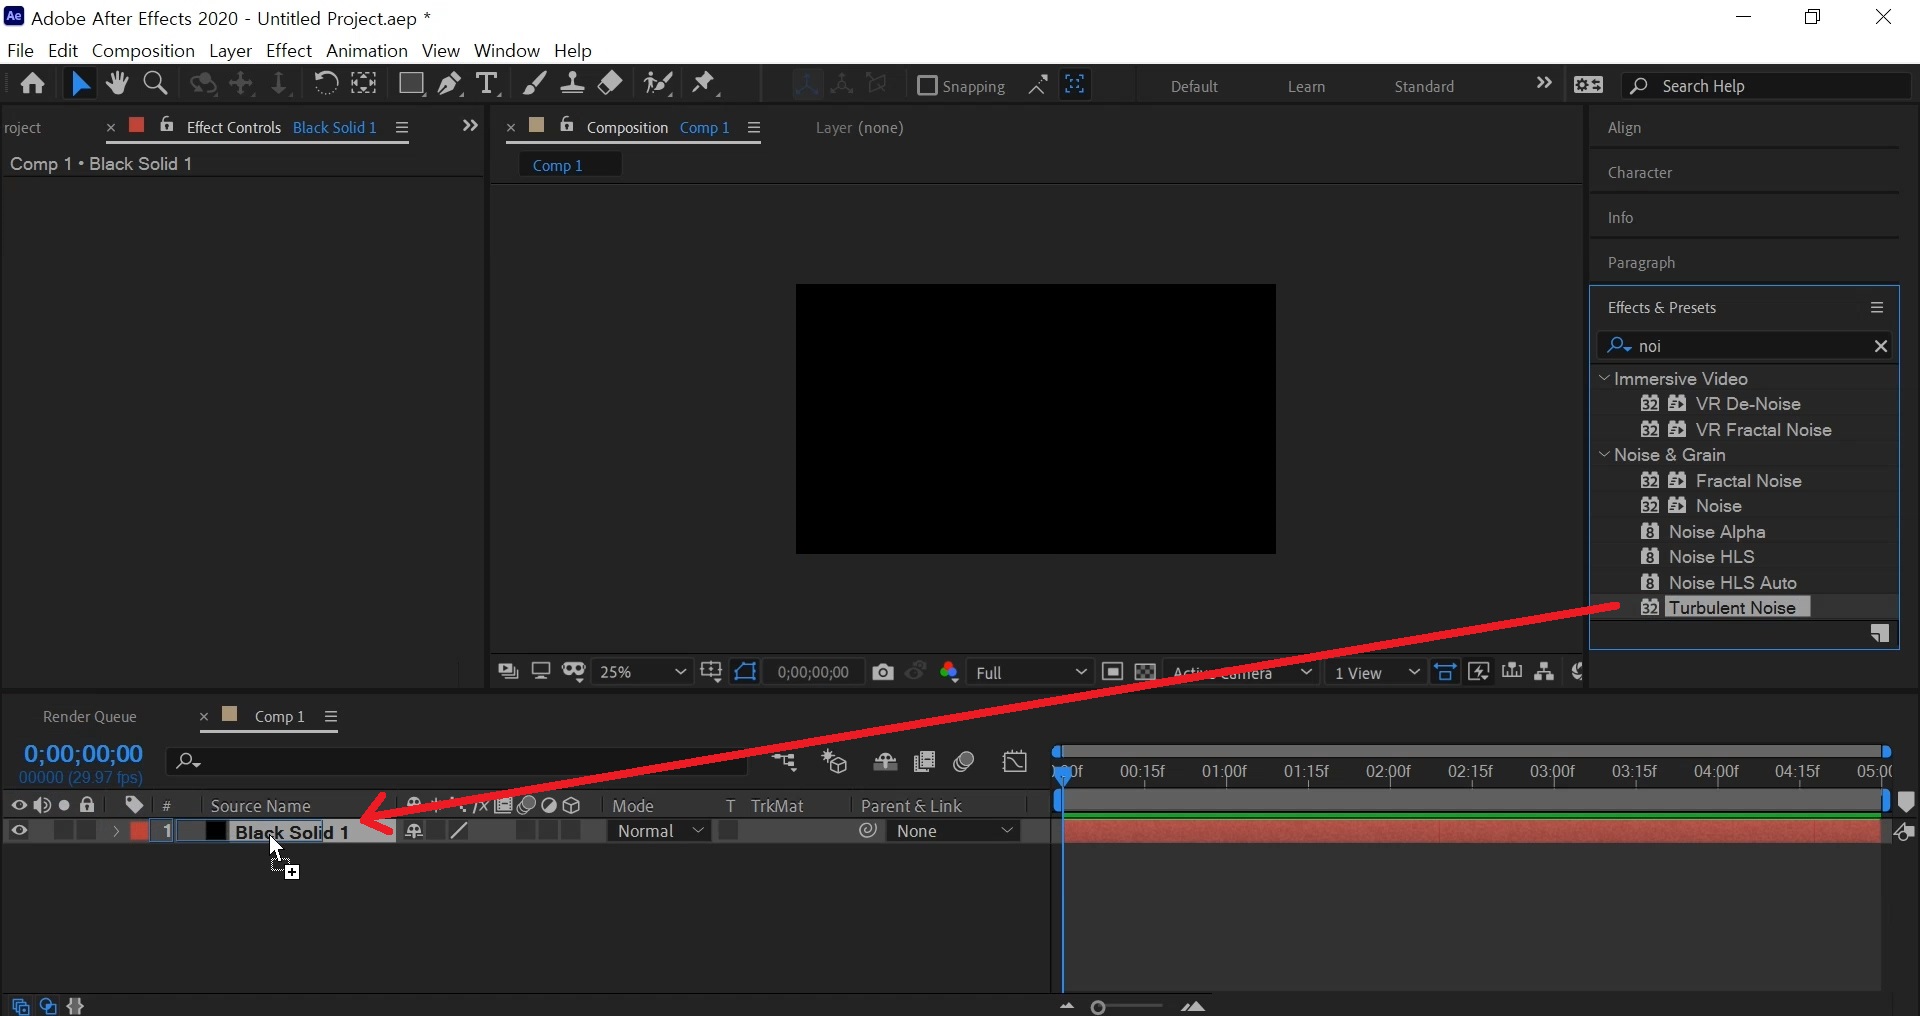The width and height of the screenshot is (1920, 1016).
Task: Enable the Snapping checkbox
Action: click(927, 86)
